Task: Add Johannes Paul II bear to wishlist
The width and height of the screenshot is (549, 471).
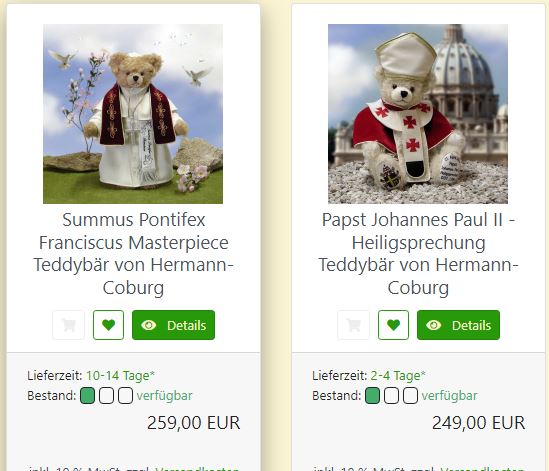Action: tap(394, 325)
